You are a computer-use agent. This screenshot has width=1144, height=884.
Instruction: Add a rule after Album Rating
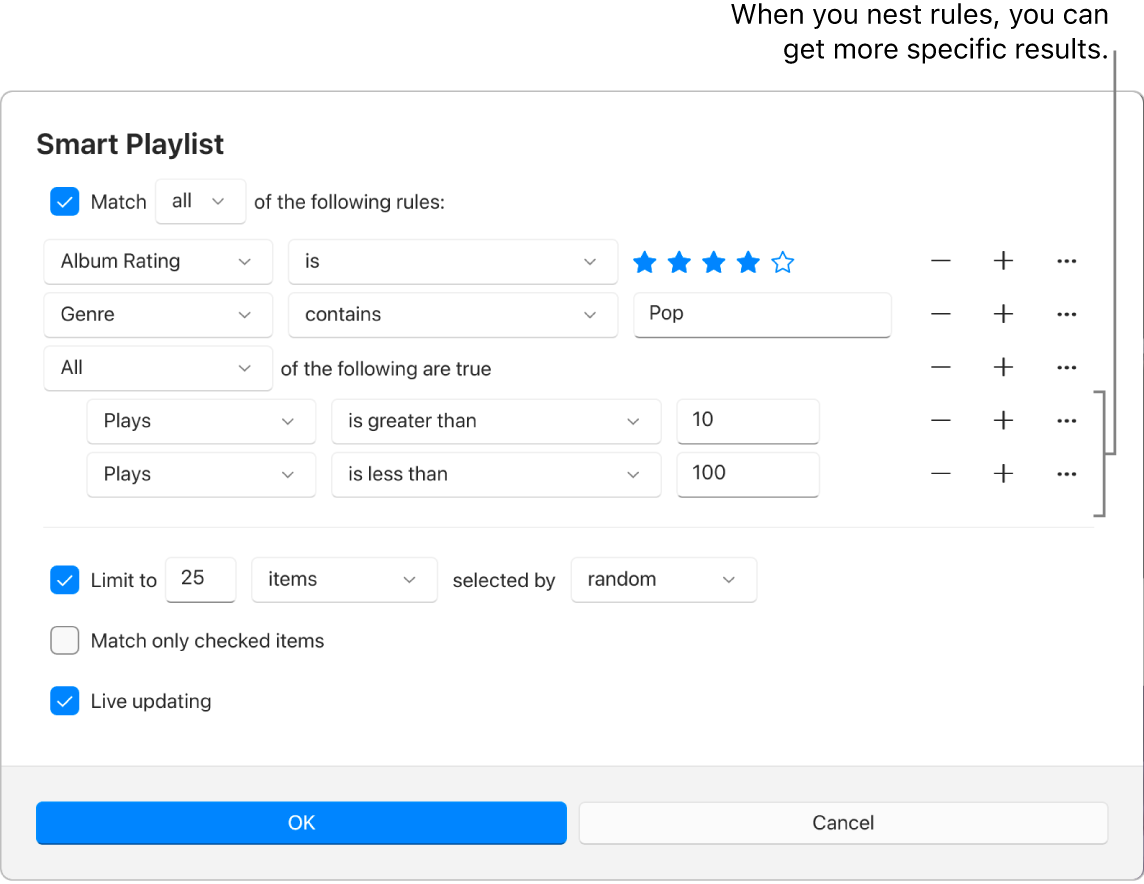click(1003, 261)
